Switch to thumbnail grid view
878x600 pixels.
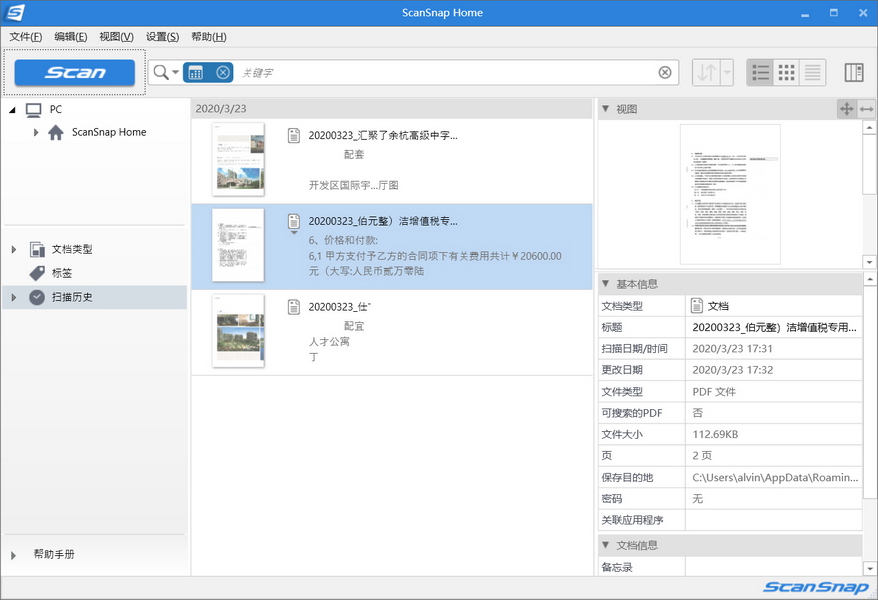(786, 72)
